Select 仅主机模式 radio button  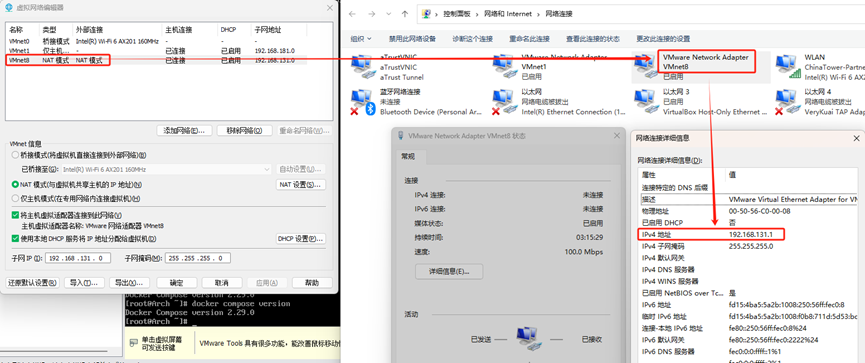(15, 199)
